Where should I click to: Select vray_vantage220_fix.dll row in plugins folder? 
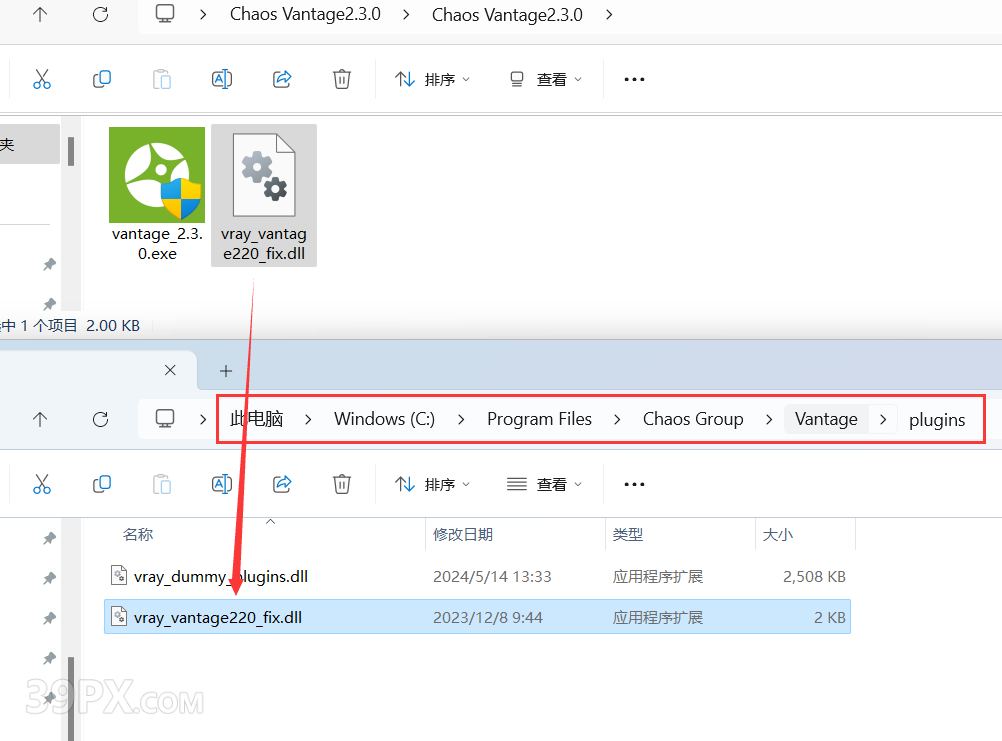coord(477,617)
